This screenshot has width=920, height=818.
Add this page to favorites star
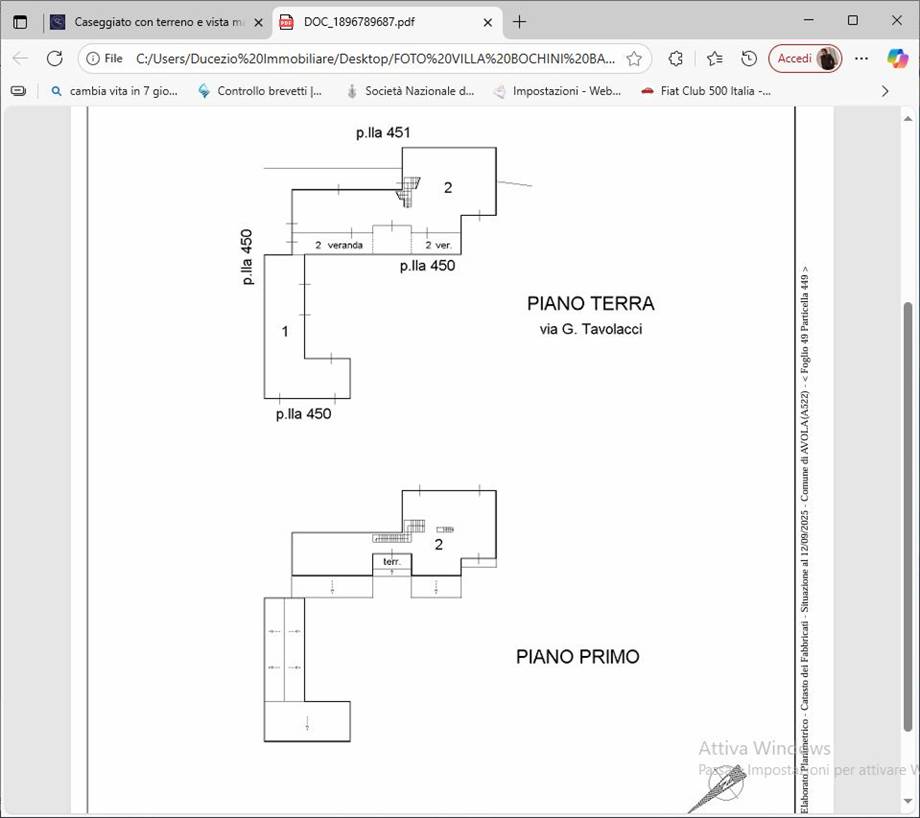click(x=634, y=58)
